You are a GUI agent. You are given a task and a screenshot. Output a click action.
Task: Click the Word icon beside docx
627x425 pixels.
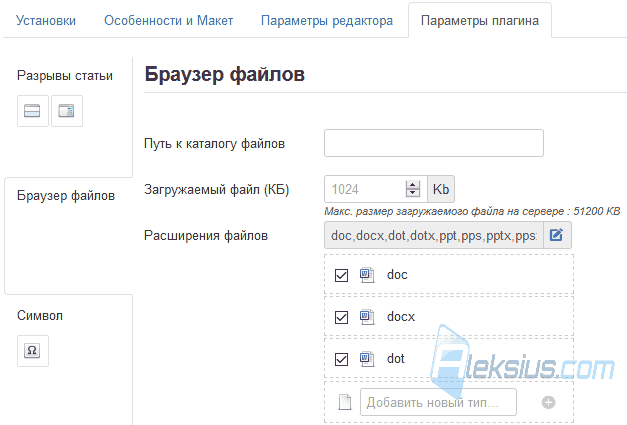coord(367,317)
